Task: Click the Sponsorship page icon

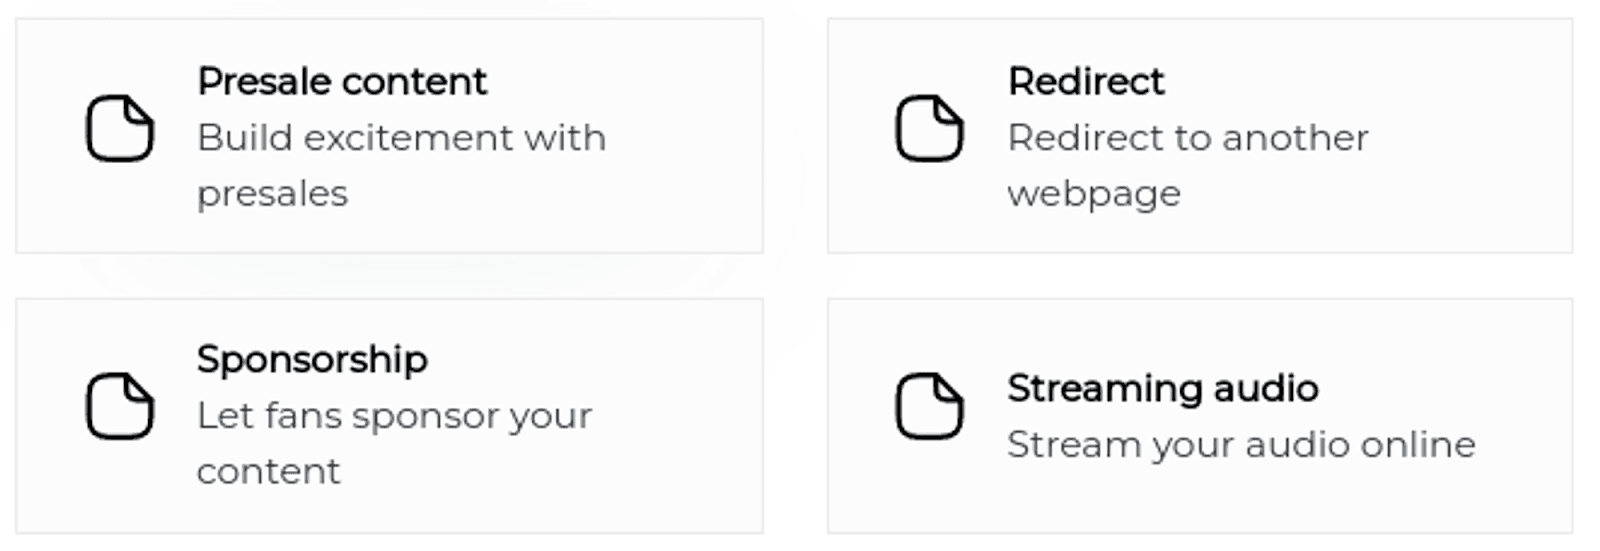Action: 120,406
